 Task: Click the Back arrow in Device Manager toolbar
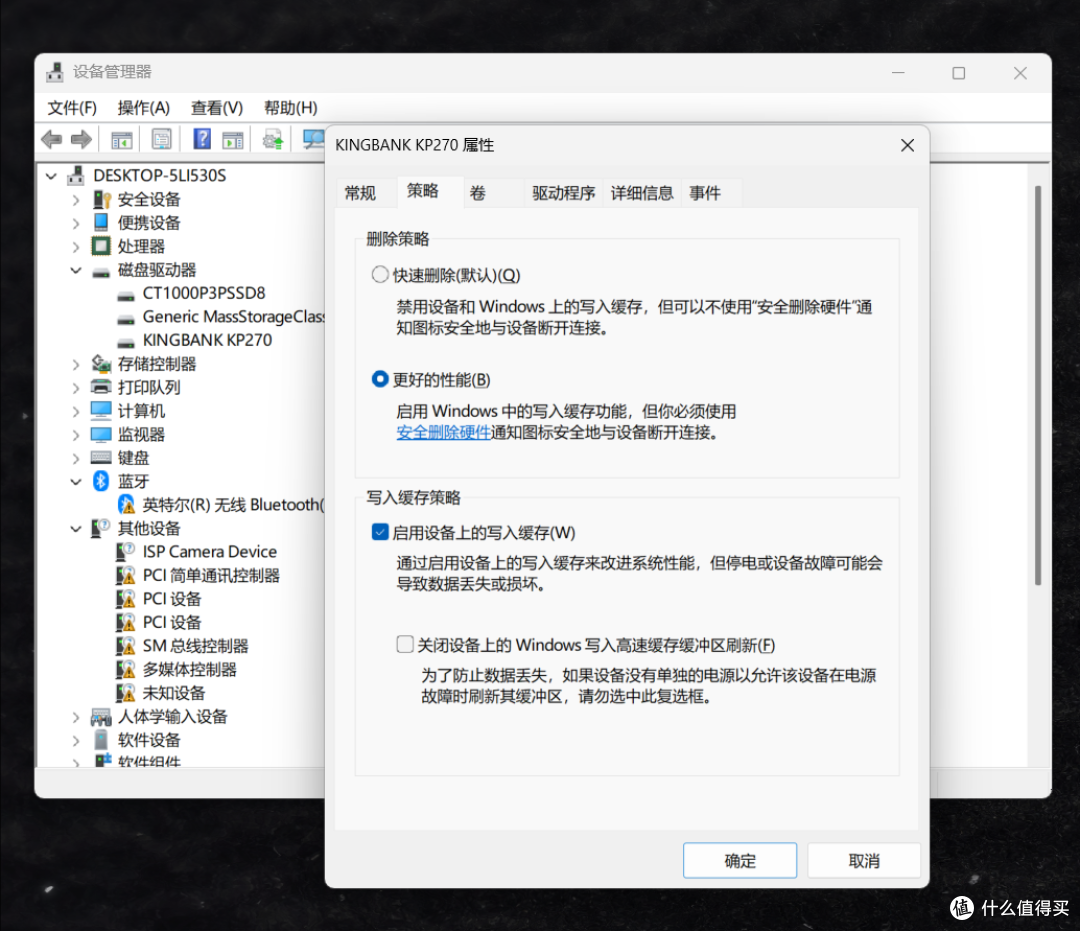pos(52,140)
